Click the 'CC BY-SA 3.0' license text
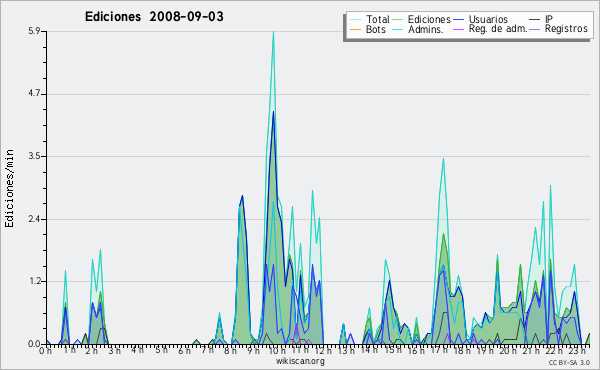600x370 pixels. (569, 362)
